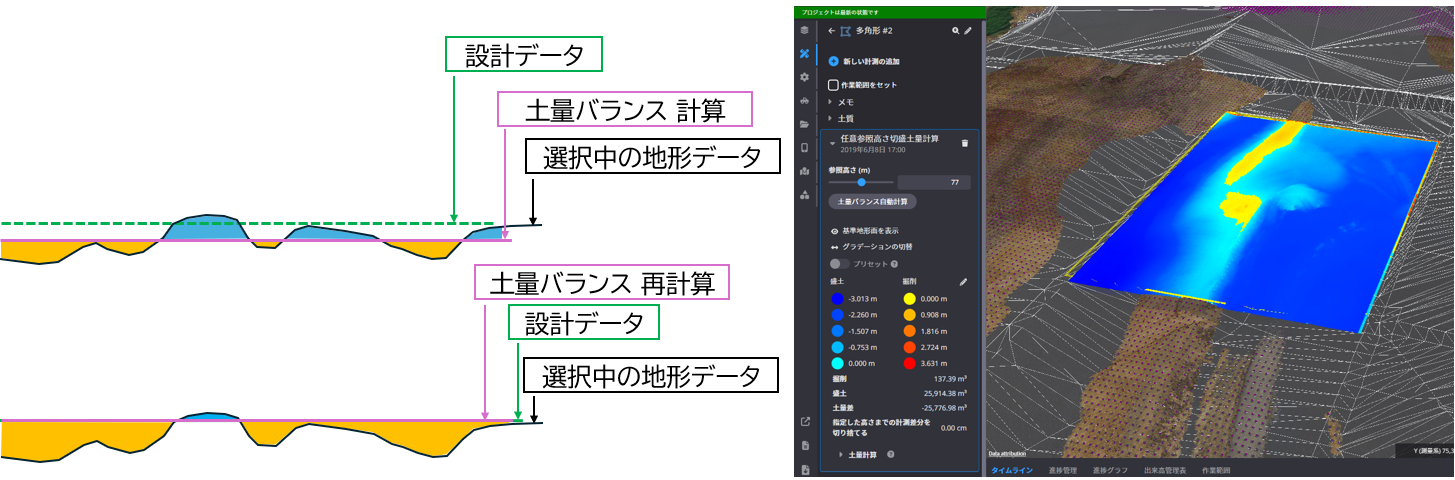Click the 137.39 m³ 掘削 value
The width and height of the screenshot is (1455, 480).
[950, 379]
